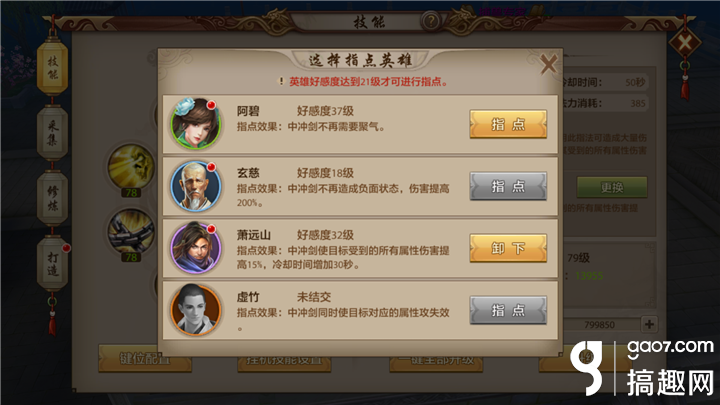The image size is (720, 405).
Task: Click 虚竹 hero portrait
Action: [196, 310]
